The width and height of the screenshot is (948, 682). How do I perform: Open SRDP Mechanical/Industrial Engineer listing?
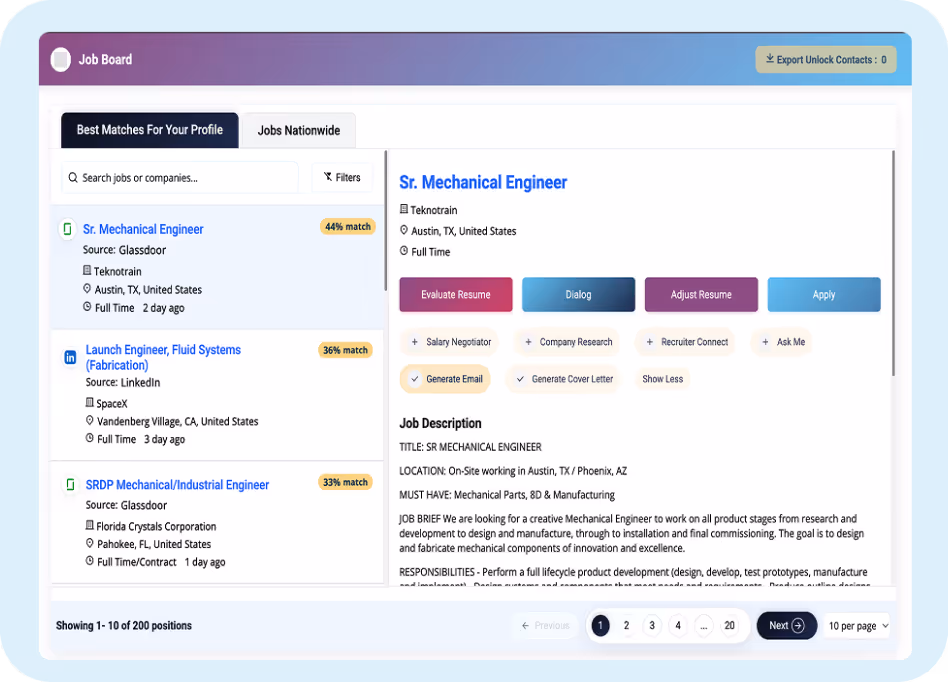pyautogui.click(x=177, y=485)
